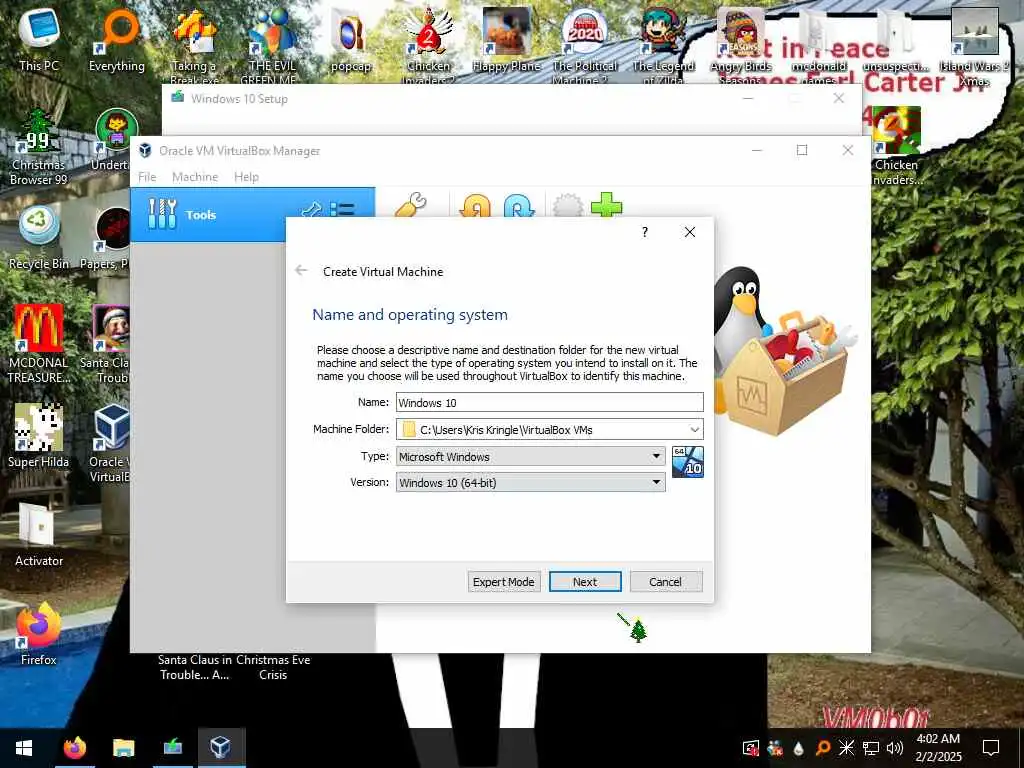The width and height of the screenshot is (1024, 768).
Task: Click the VirtualBox taskbar button
Action: click(x=221, y=747)
